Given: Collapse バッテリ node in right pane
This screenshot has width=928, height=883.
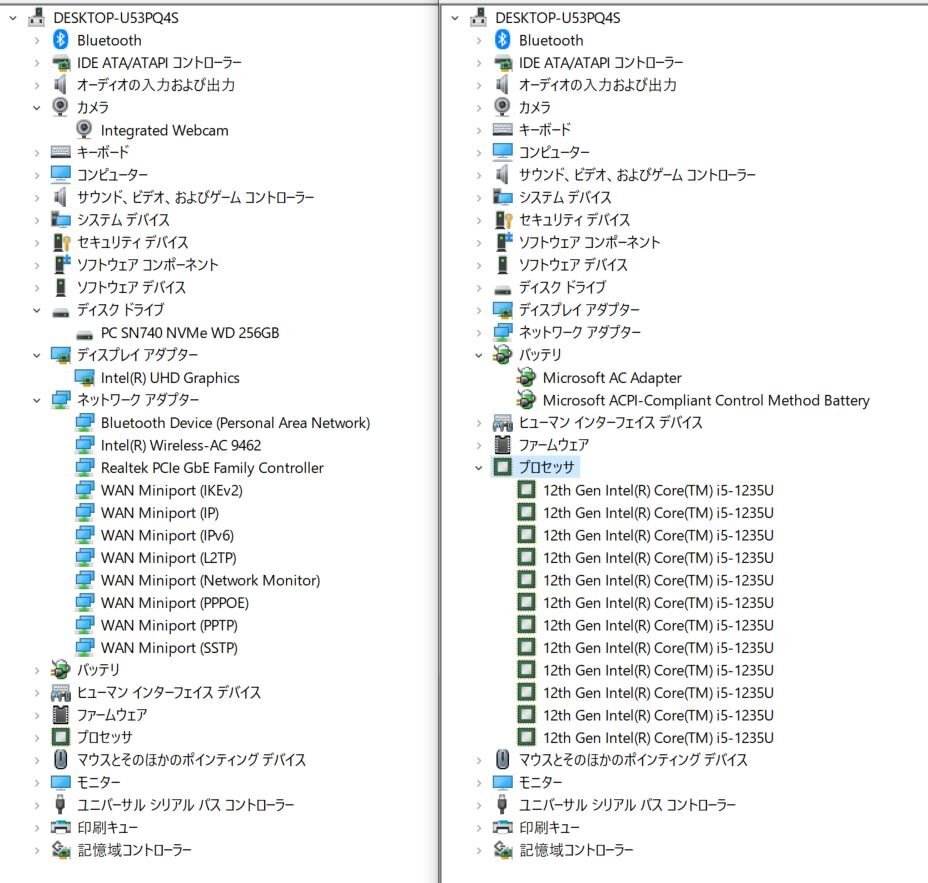Looking at the screenshot, I should click(x=479, y=355).
